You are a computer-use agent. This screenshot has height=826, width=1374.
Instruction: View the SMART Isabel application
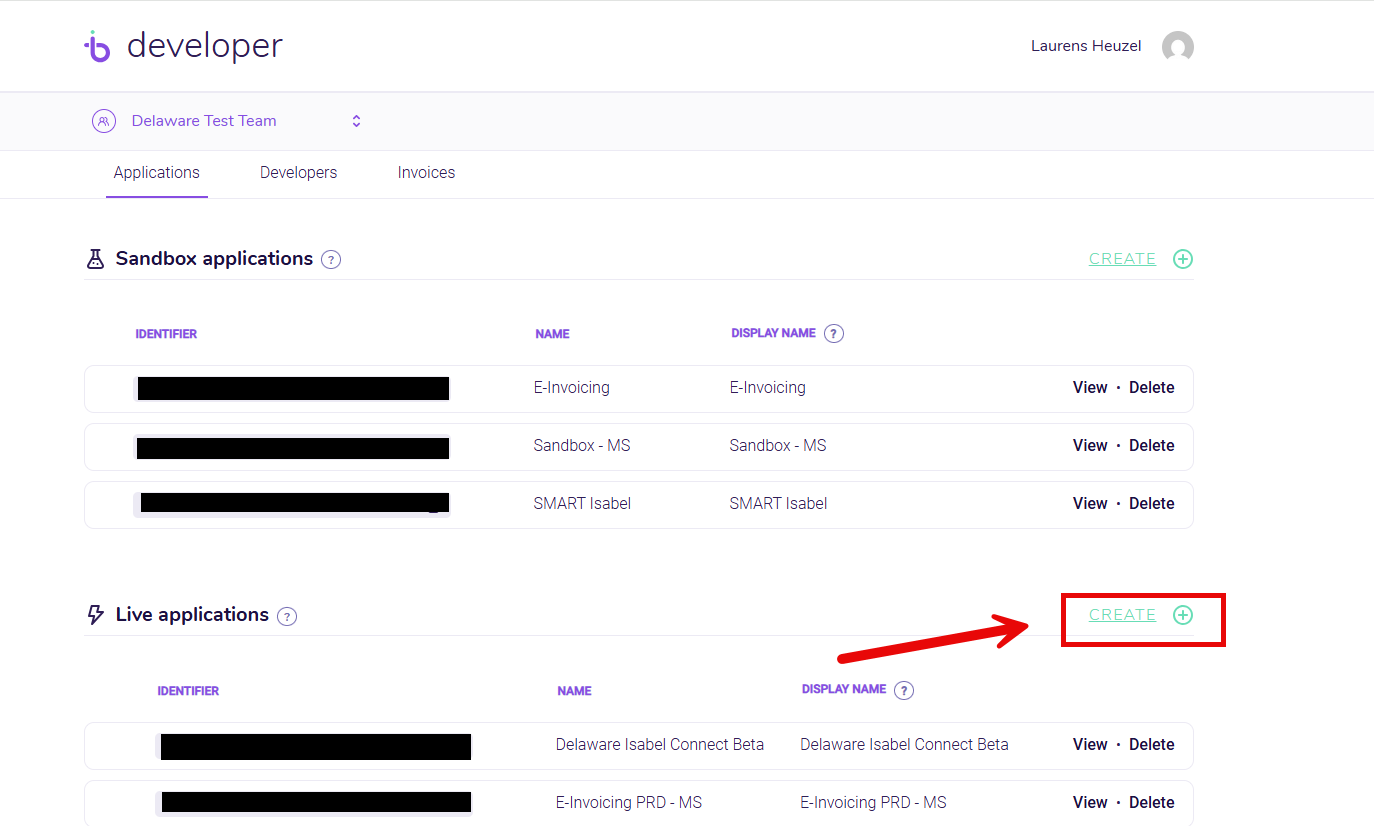(x=1090, y=504)
